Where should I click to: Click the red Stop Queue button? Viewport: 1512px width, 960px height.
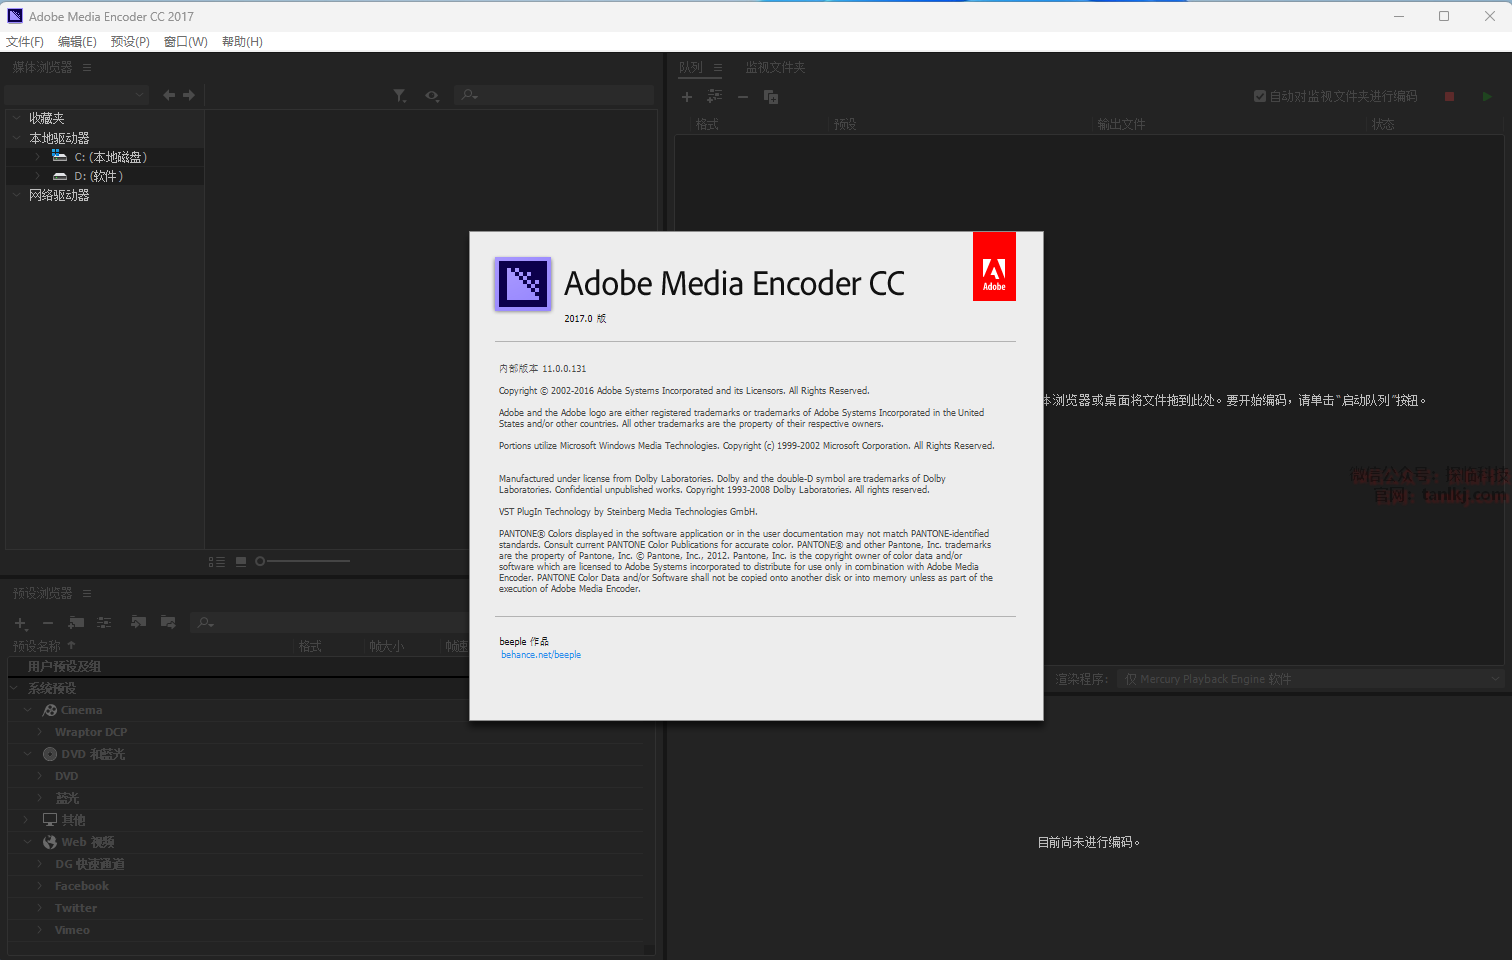point(1449,97)
